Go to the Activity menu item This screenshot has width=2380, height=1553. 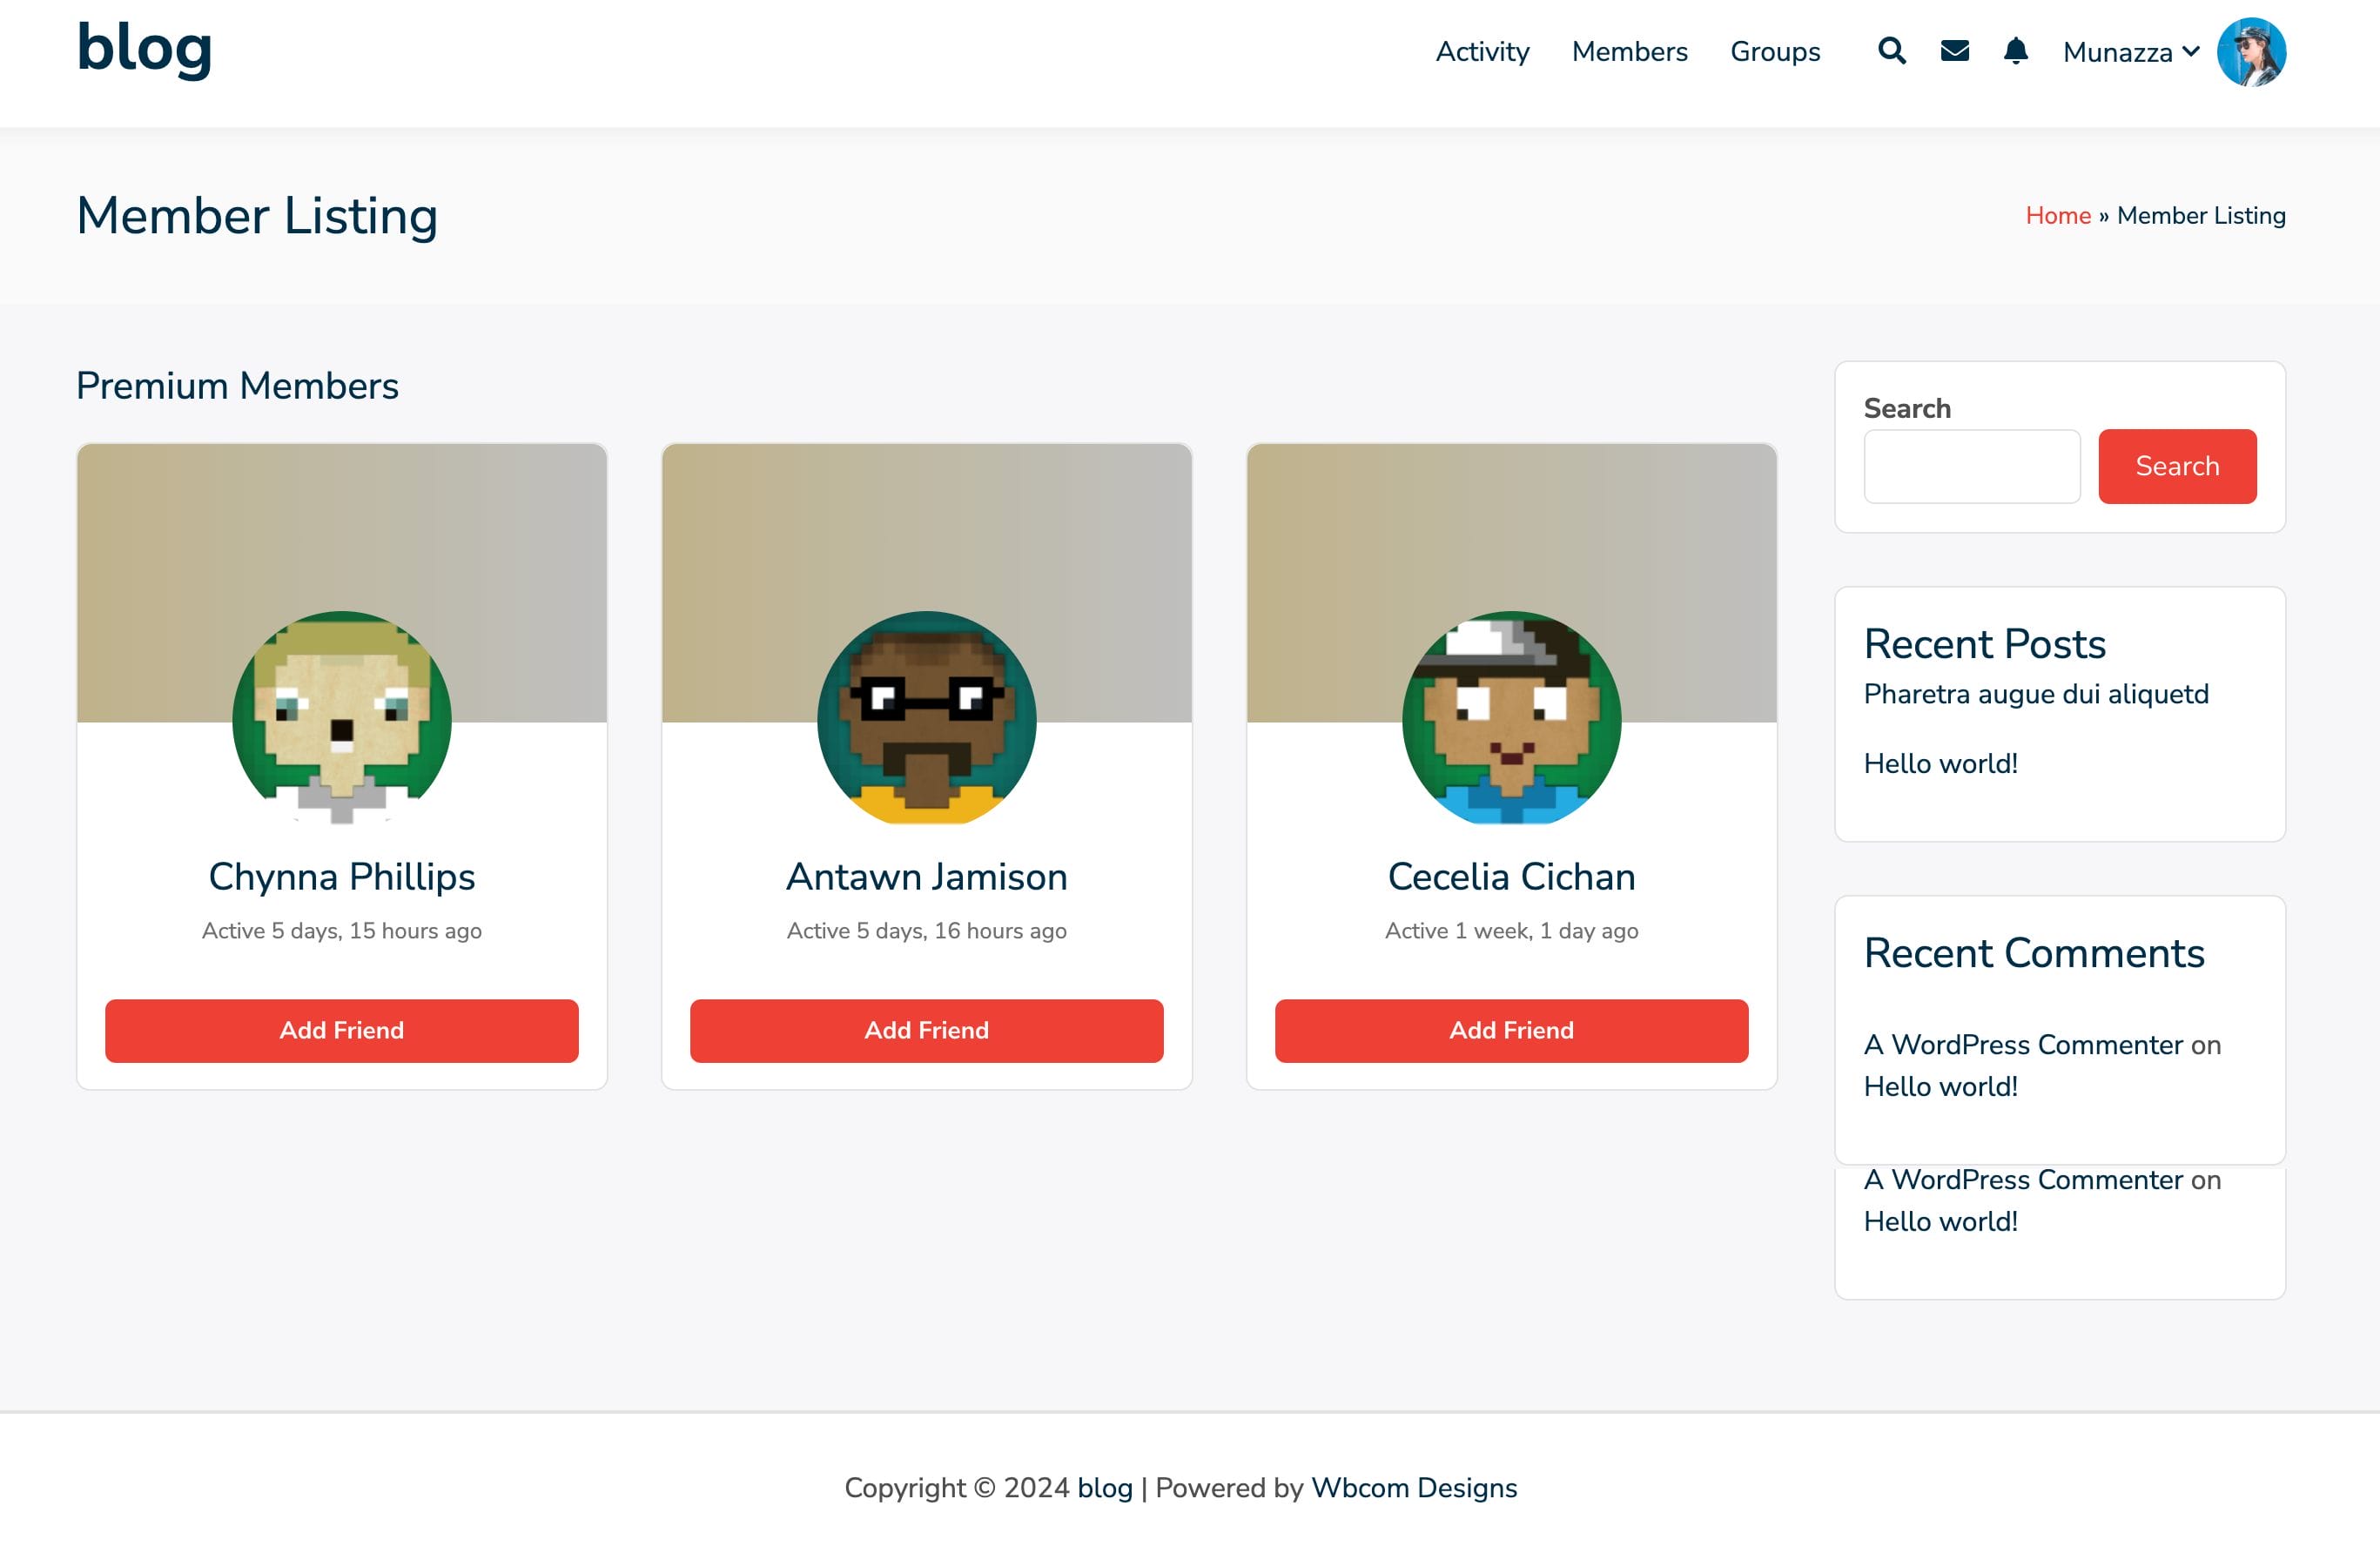[1482, 52]
